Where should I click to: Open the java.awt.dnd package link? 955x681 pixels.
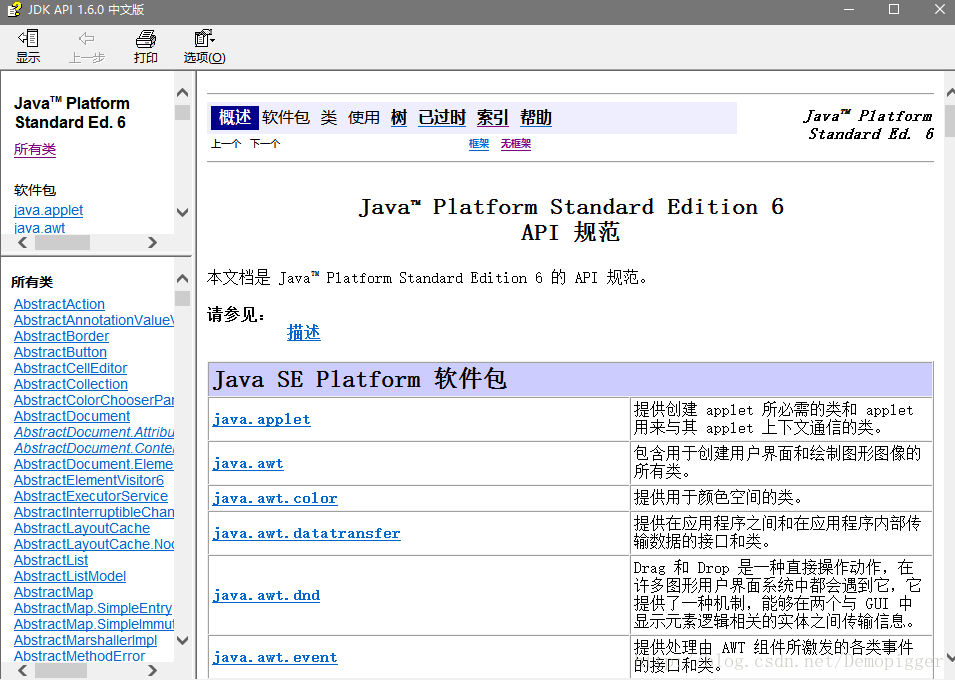pyautogui.click(x=266, y=595)
